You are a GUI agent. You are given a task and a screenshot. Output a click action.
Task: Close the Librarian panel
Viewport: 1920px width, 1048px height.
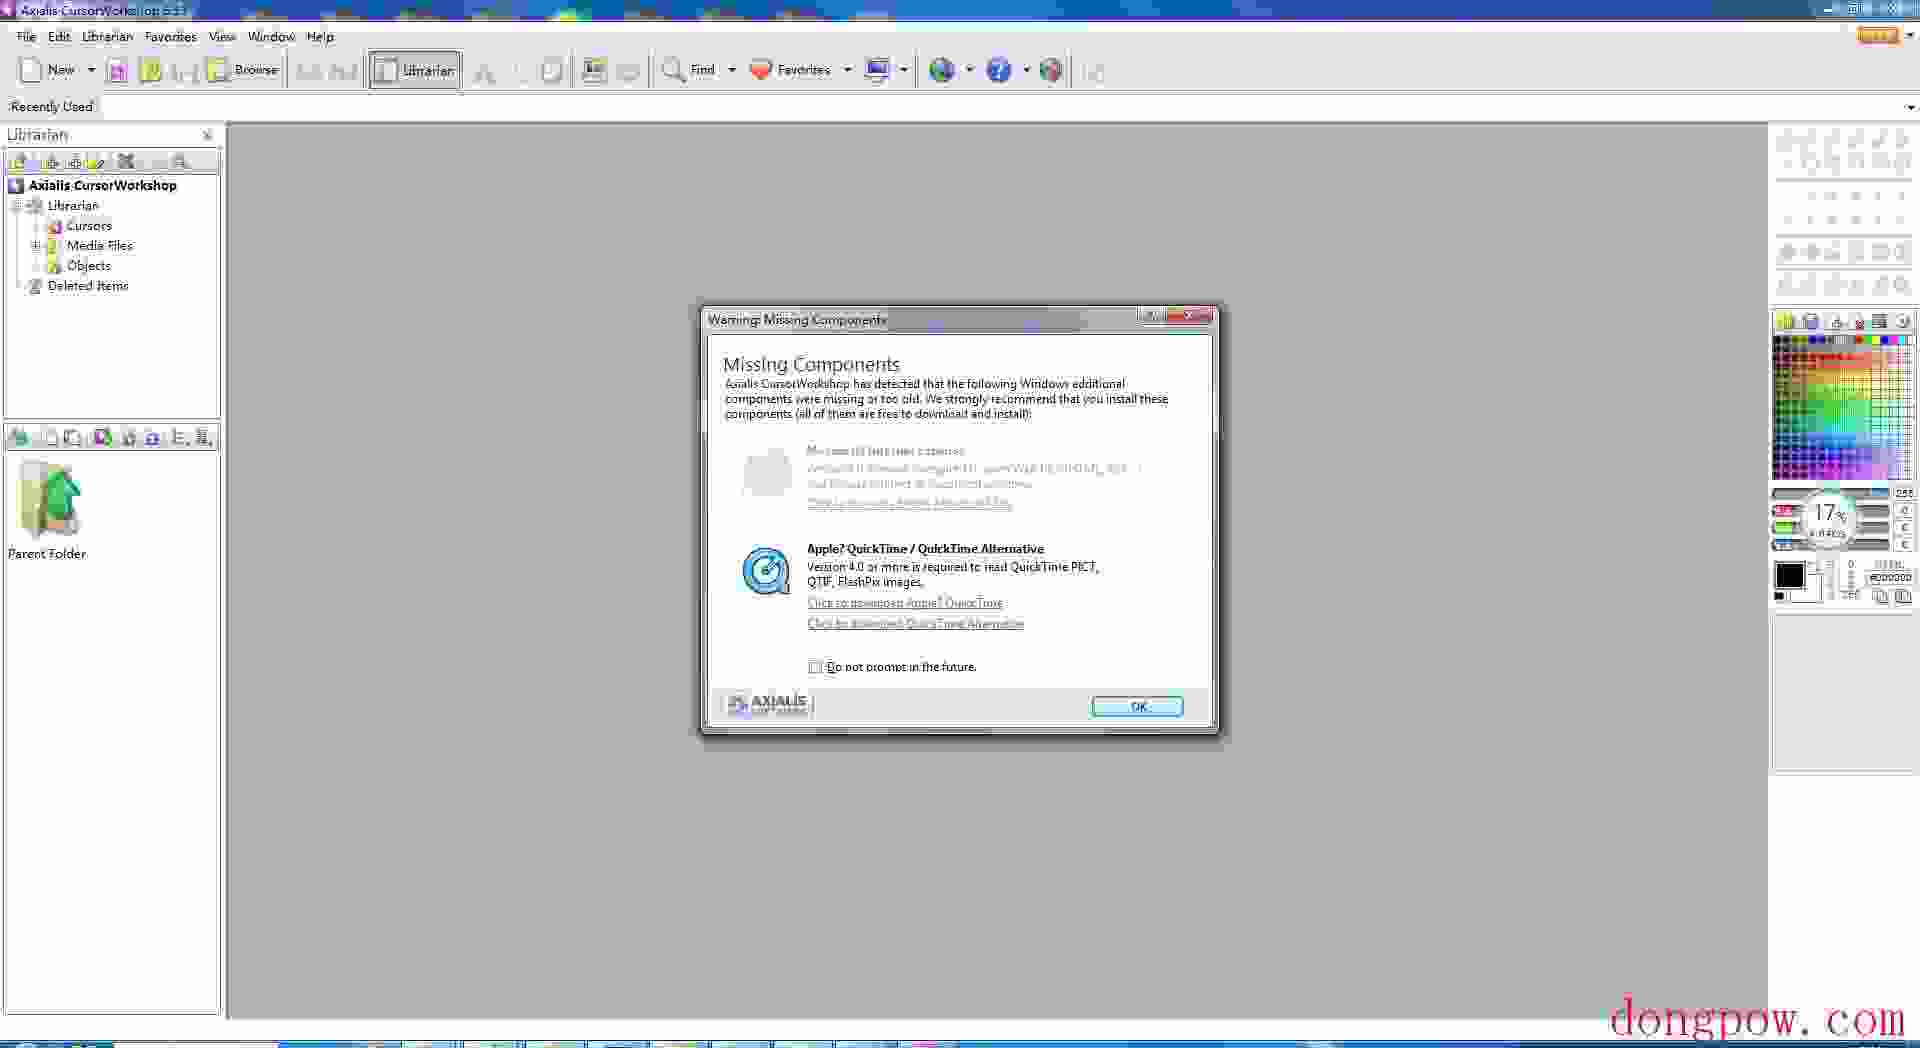(207, 135)
